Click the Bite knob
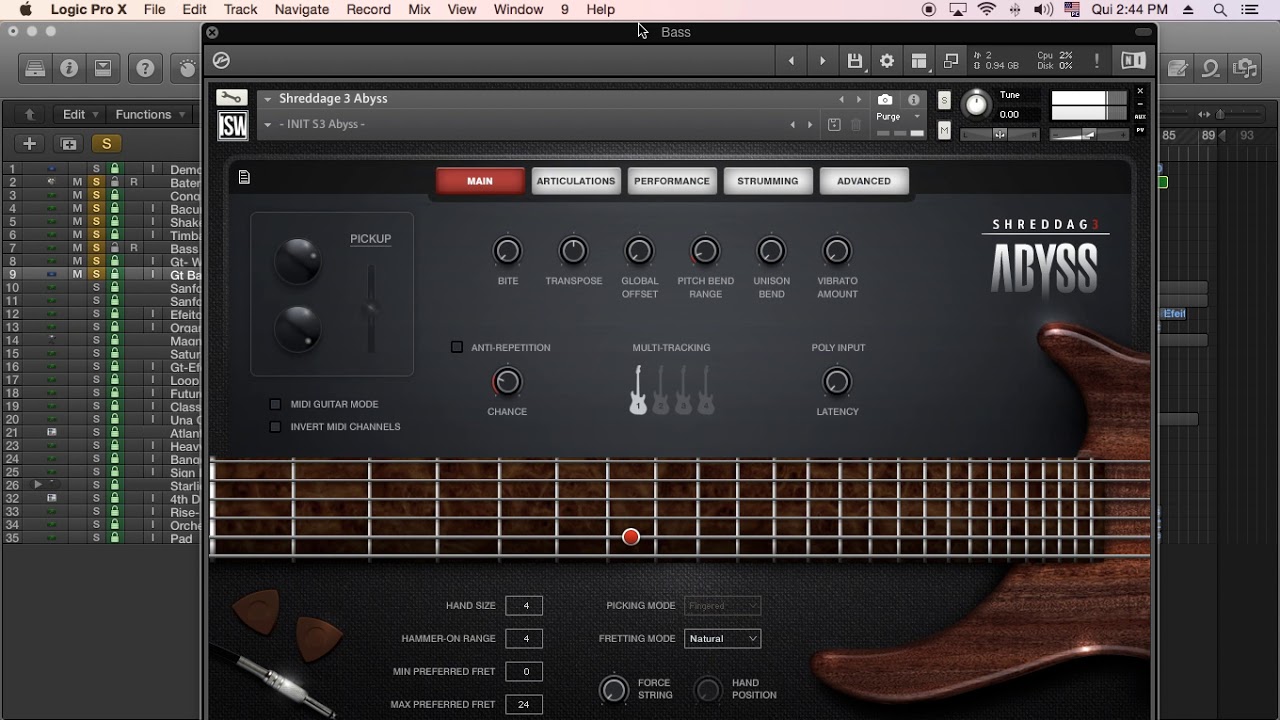Image resolution: width=1280 pixels, height=720 pixels. pyautogui.click(x=508, y=251)
